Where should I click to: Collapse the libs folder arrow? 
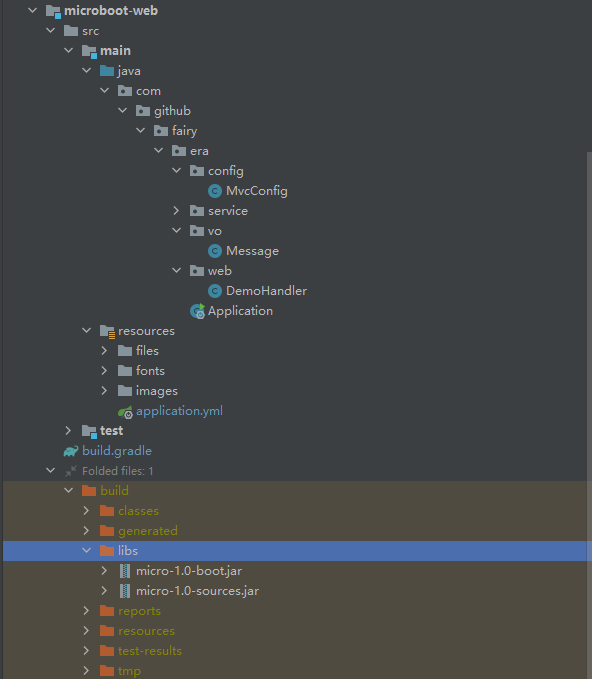coord(87,550)
